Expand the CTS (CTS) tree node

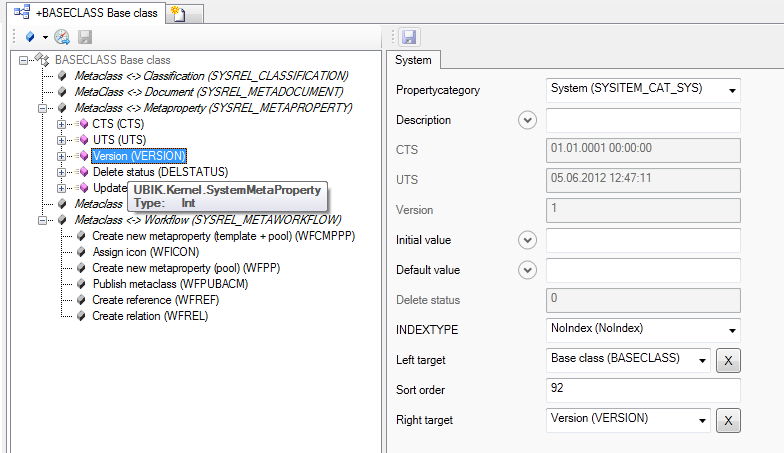click(x=62, y=124)
